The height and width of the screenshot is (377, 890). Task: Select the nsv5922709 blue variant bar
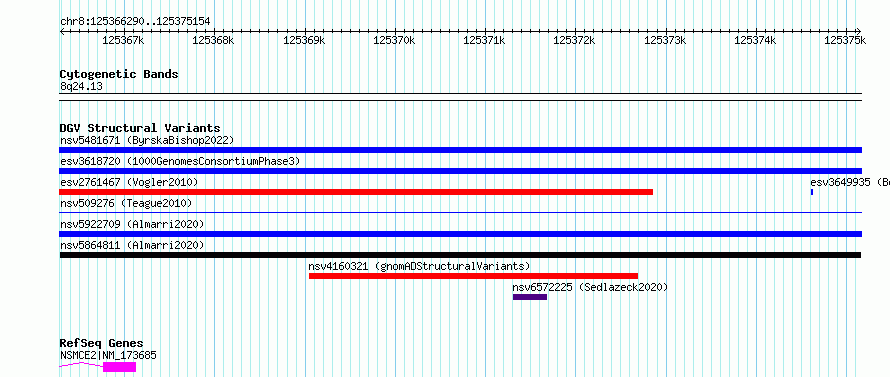pyautogui.click(x=460, y=234)
